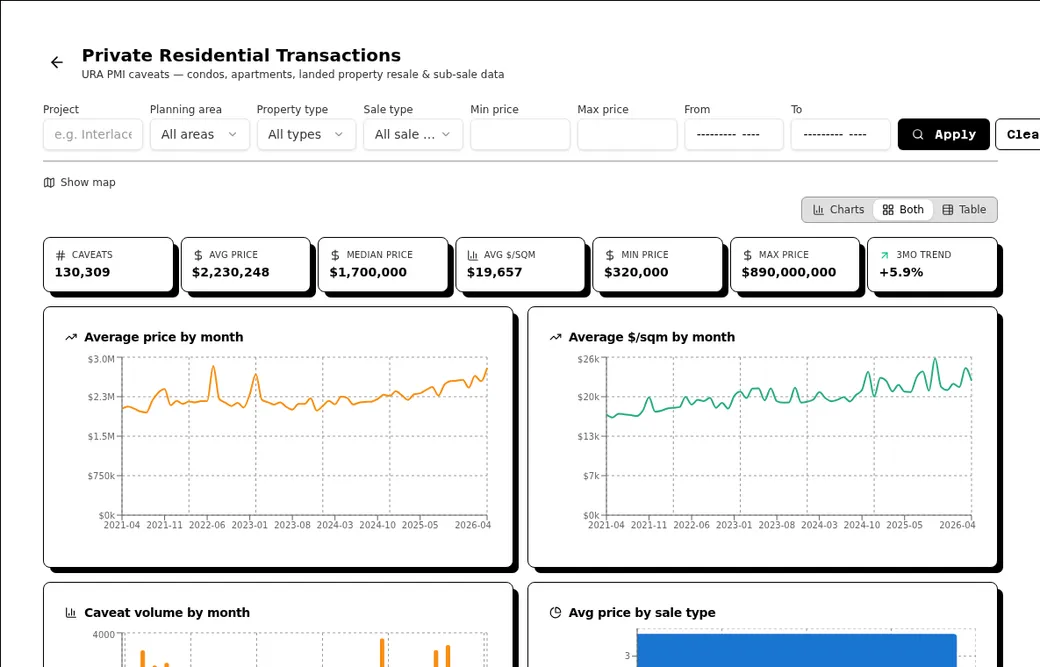Focus the Min price field
Viewport: 1040px width, 667px height.
[x=520, y=135]
